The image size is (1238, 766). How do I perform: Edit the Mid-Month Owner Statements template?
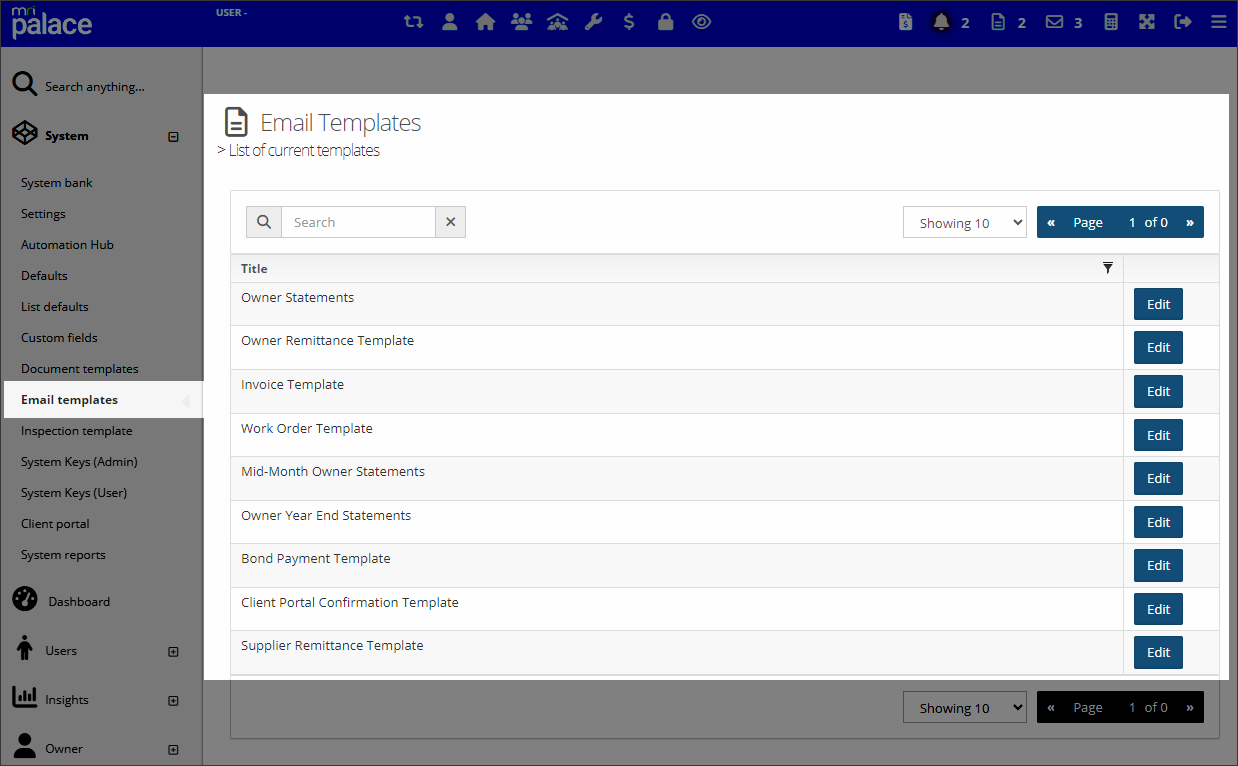[1158, 478]
